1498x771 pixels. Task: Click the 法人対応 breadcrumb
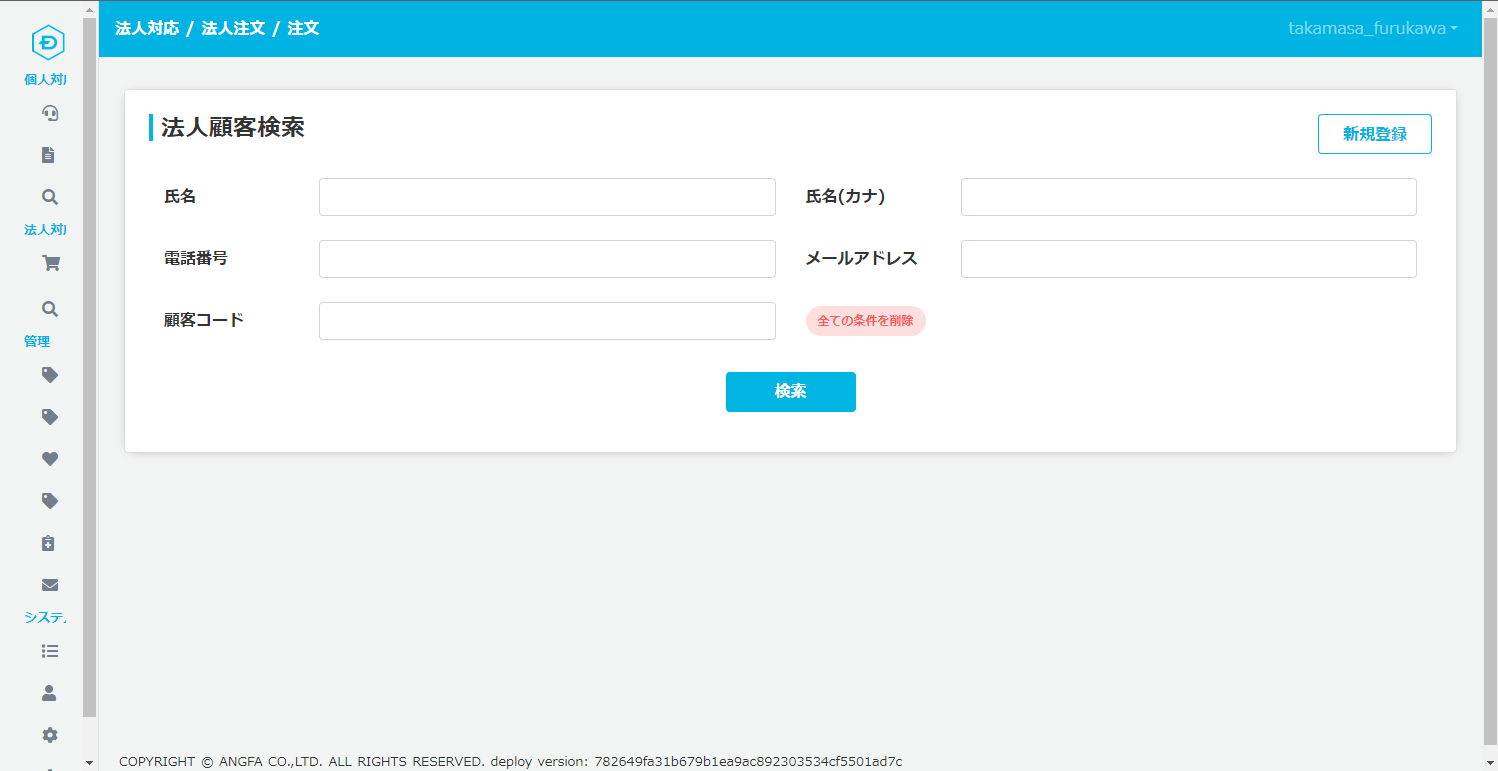147,28
